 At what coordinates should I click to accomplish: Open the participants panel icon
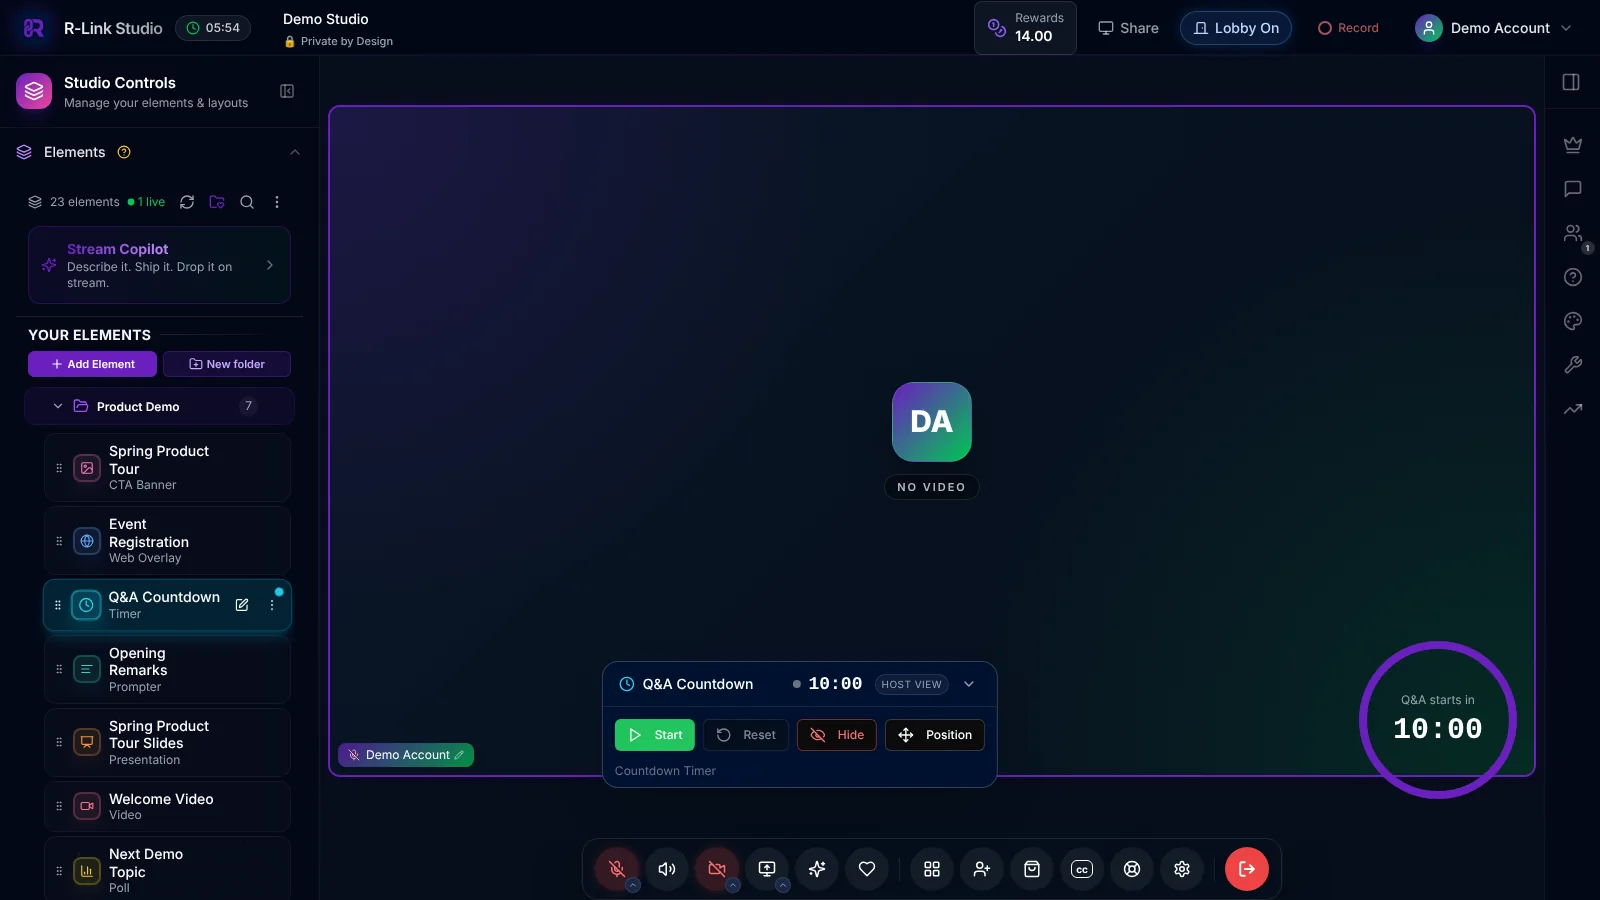[1573, 233]
